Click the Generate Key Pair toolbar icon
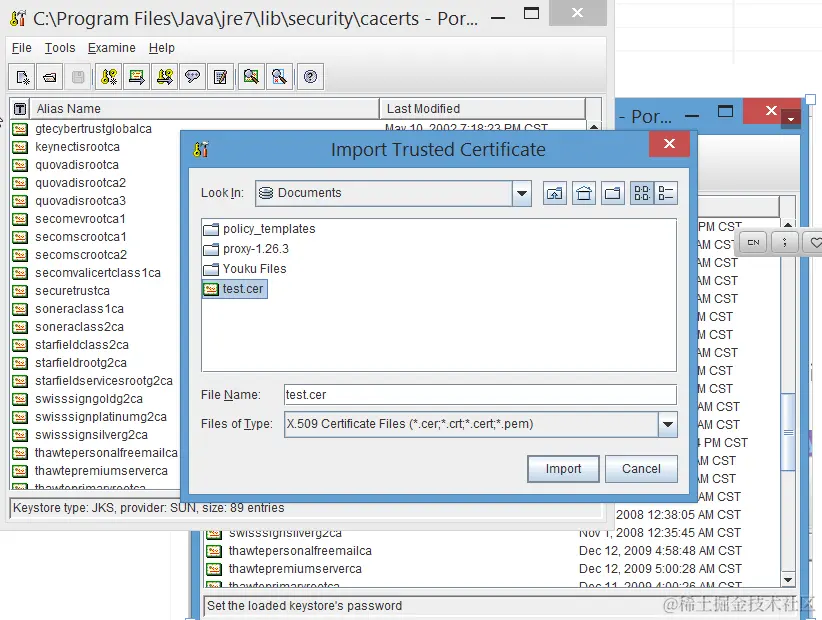Screen dimensions: 822x620 [x=109, y=78]
